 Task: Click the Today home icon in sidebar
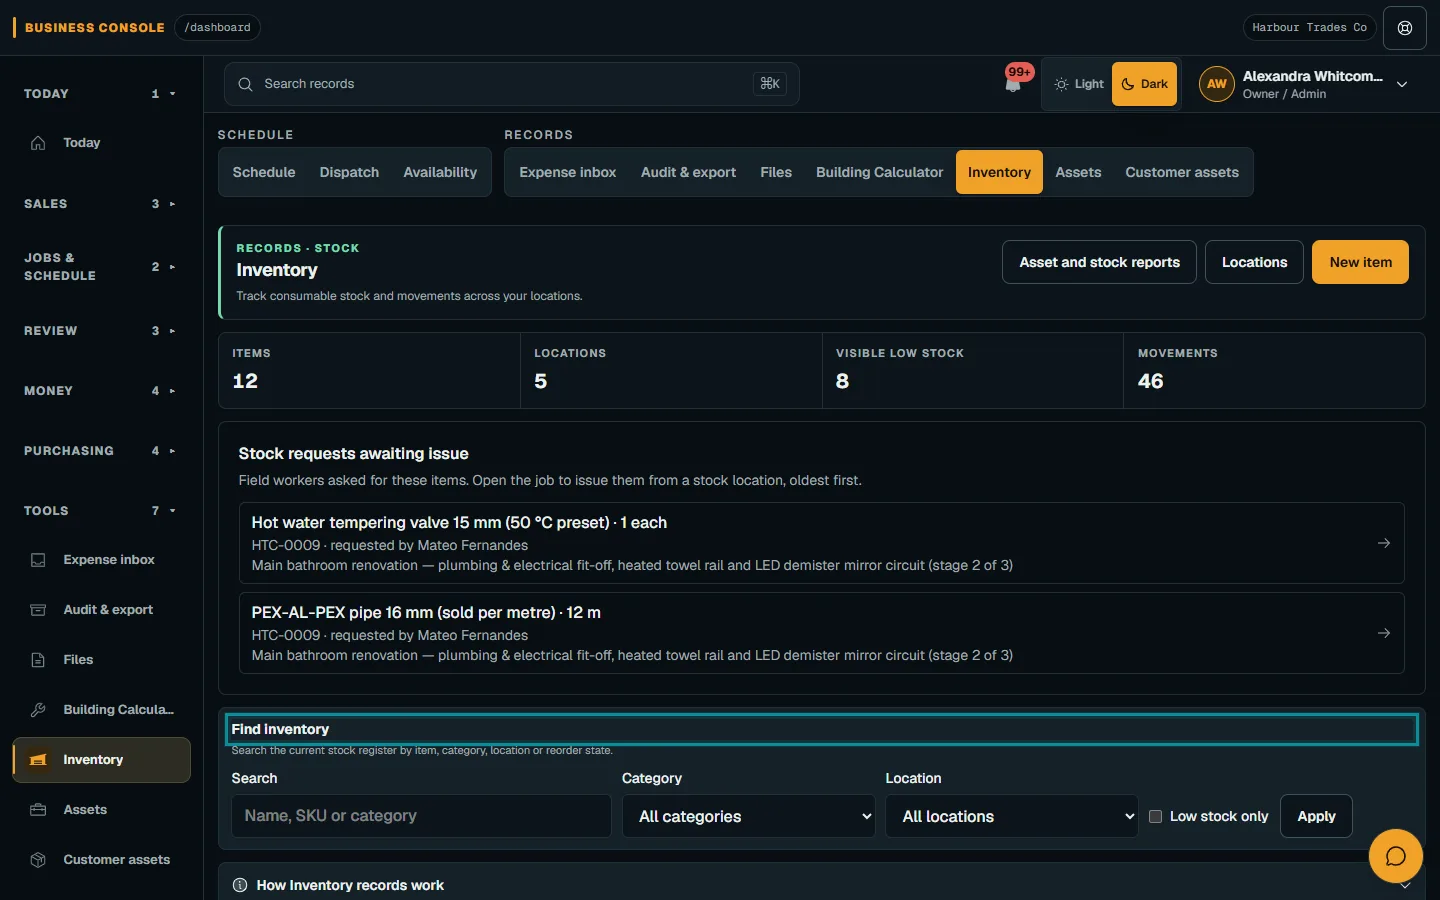tap(38, 143)
